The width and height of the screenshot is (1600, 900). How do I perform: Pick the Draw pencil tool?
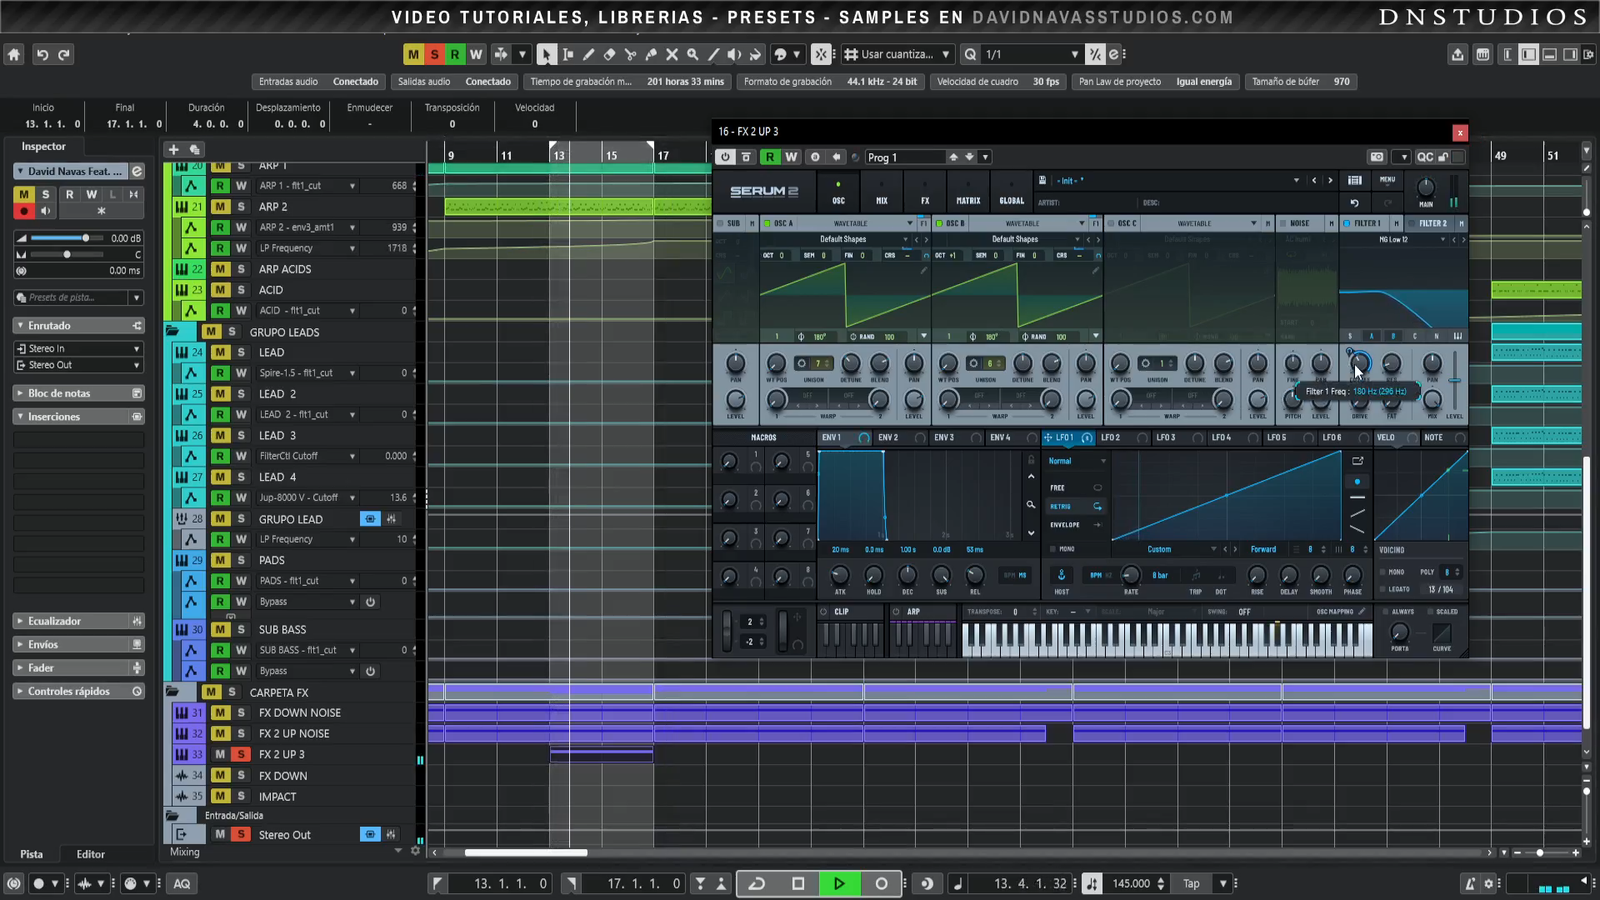[588, 55]
